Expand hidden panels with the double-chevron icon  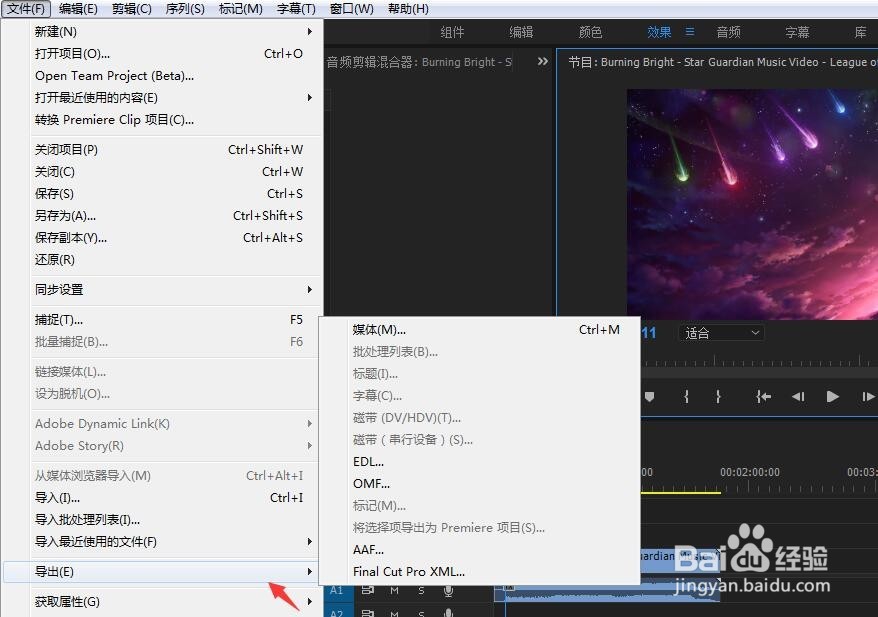pyautogui.click(x=543, y=61)
